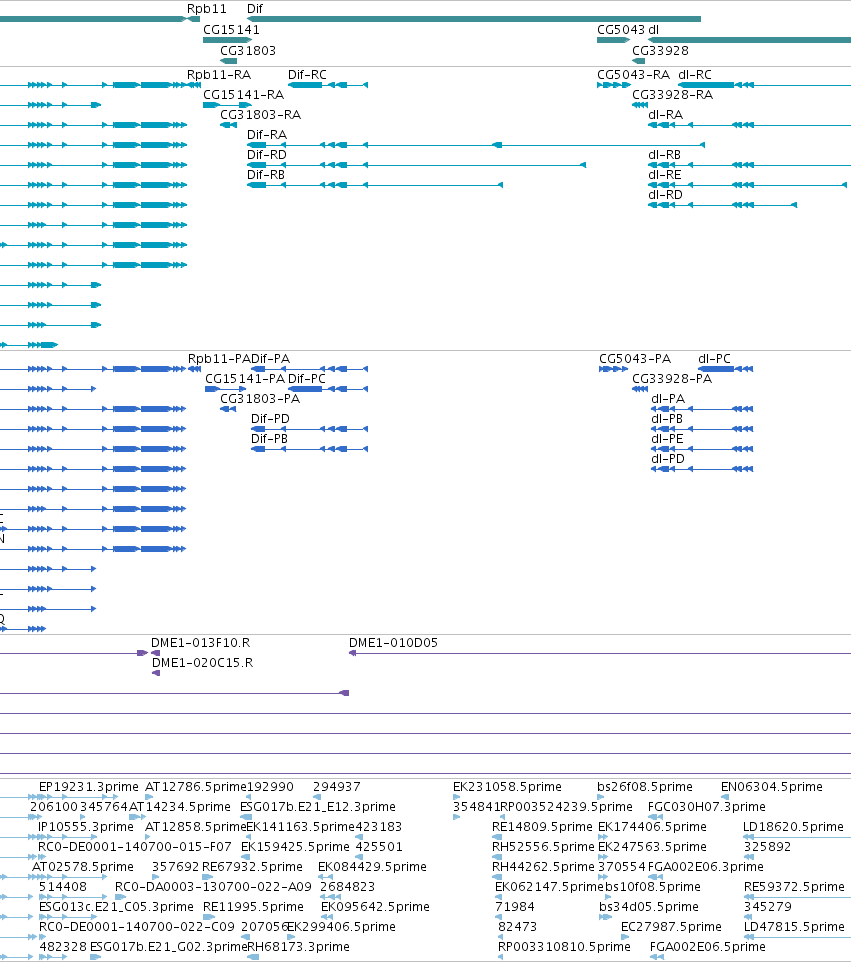This screenshot has height=962, width=851.
Task: Select EST RP003310810.5prime
Action: pos(564,947)
